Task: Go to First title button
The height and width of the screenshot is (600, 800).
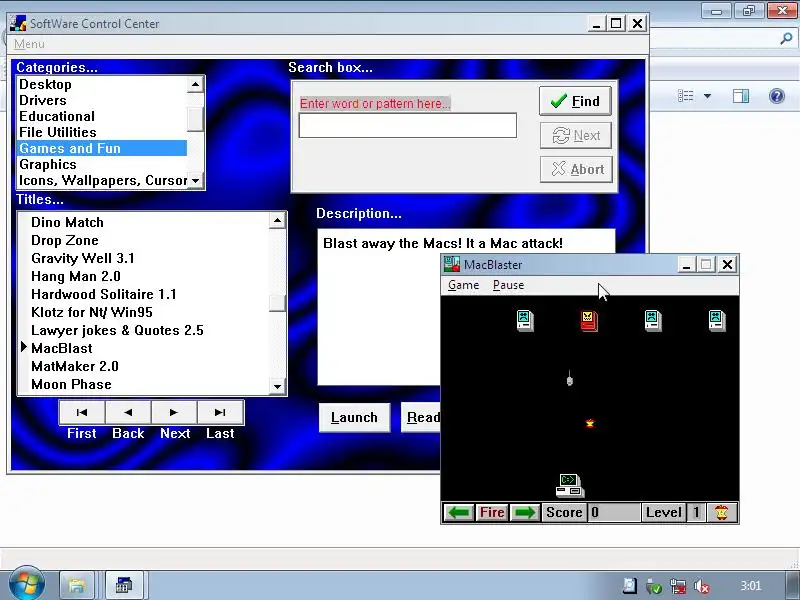Action: click(82, 412)
